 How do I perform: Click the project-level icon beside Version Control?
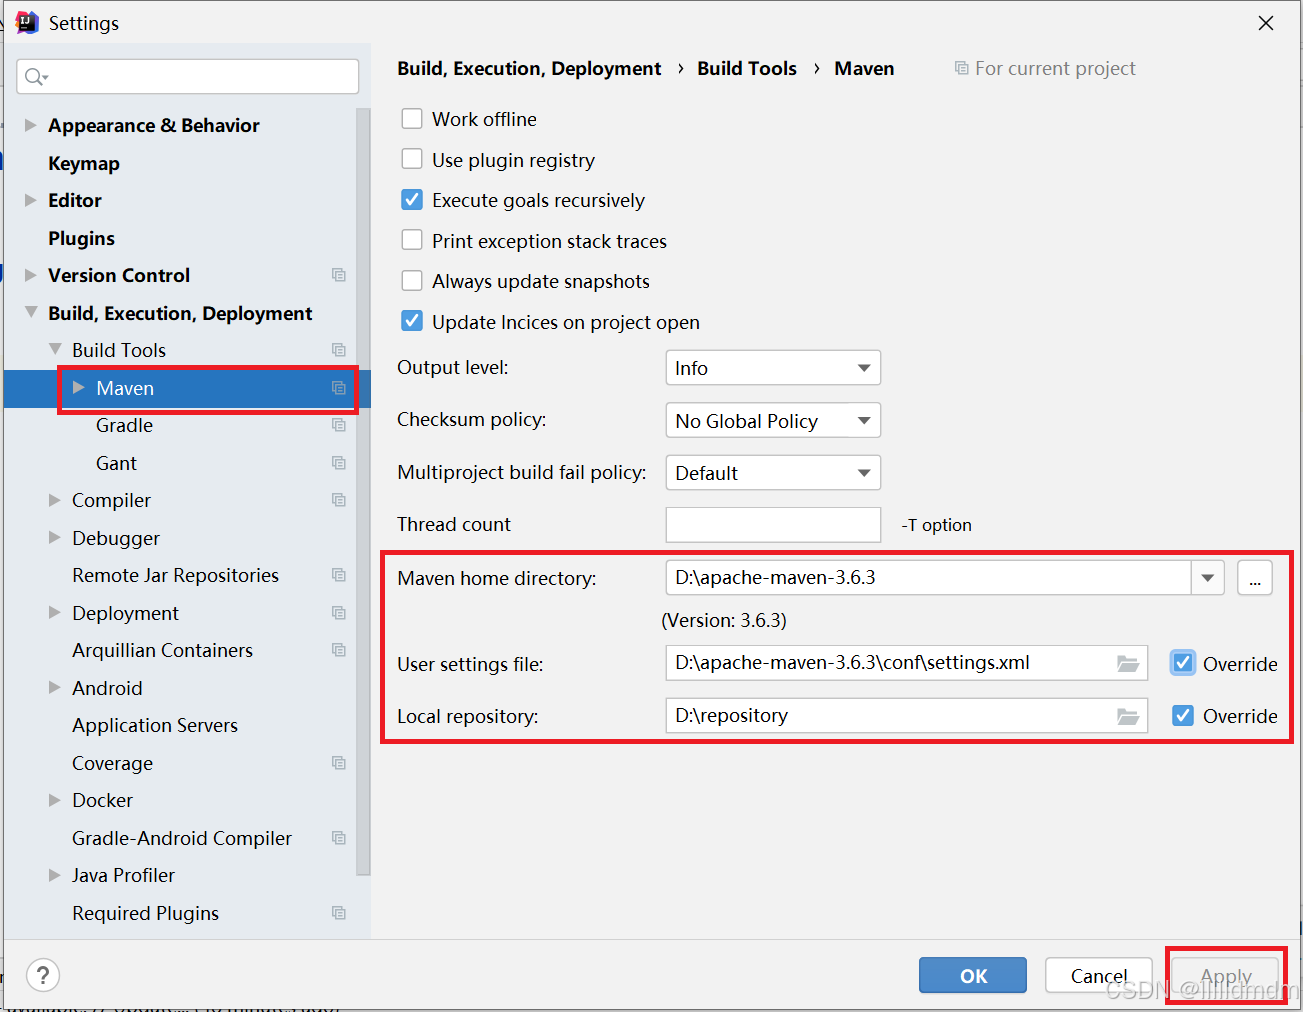[x=339, y=275]
